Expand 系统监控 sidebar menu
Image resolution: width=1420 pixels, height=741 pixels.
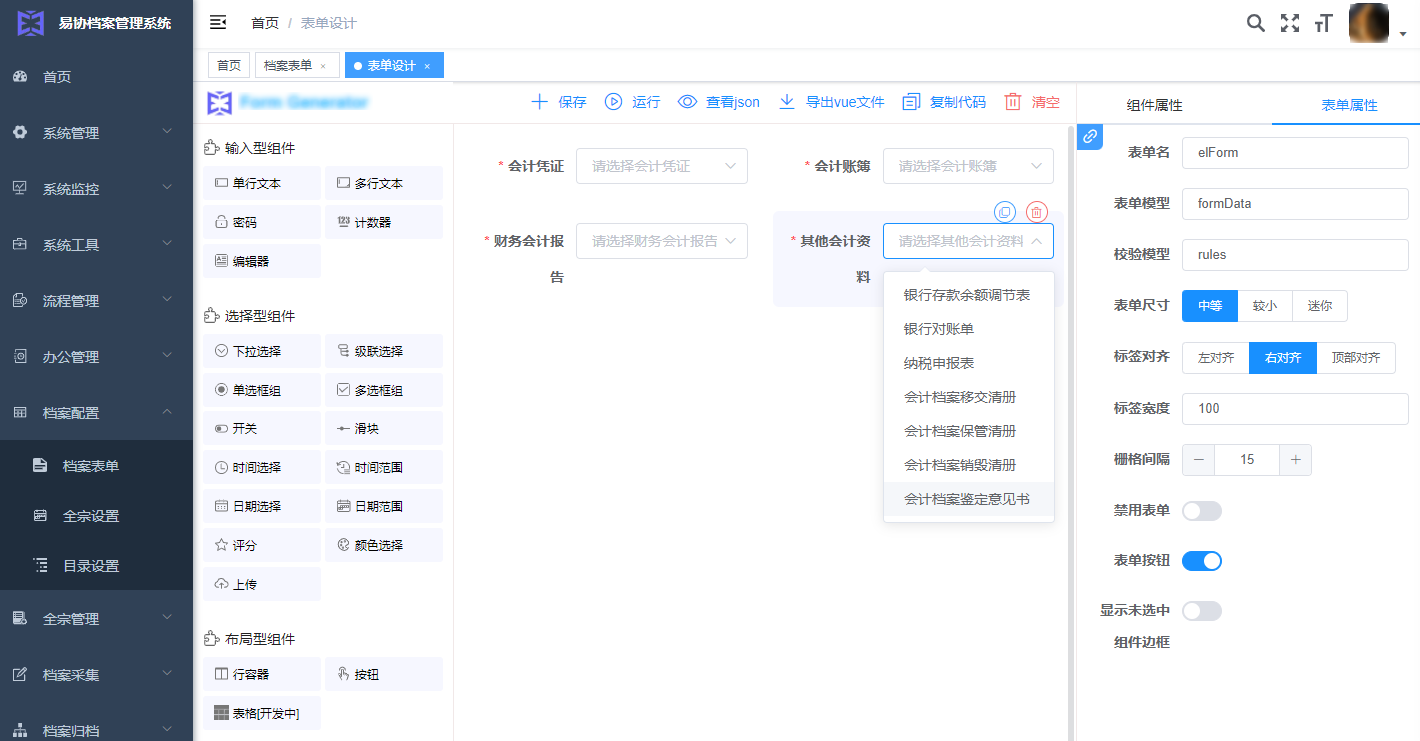click(x=96, y=188)
